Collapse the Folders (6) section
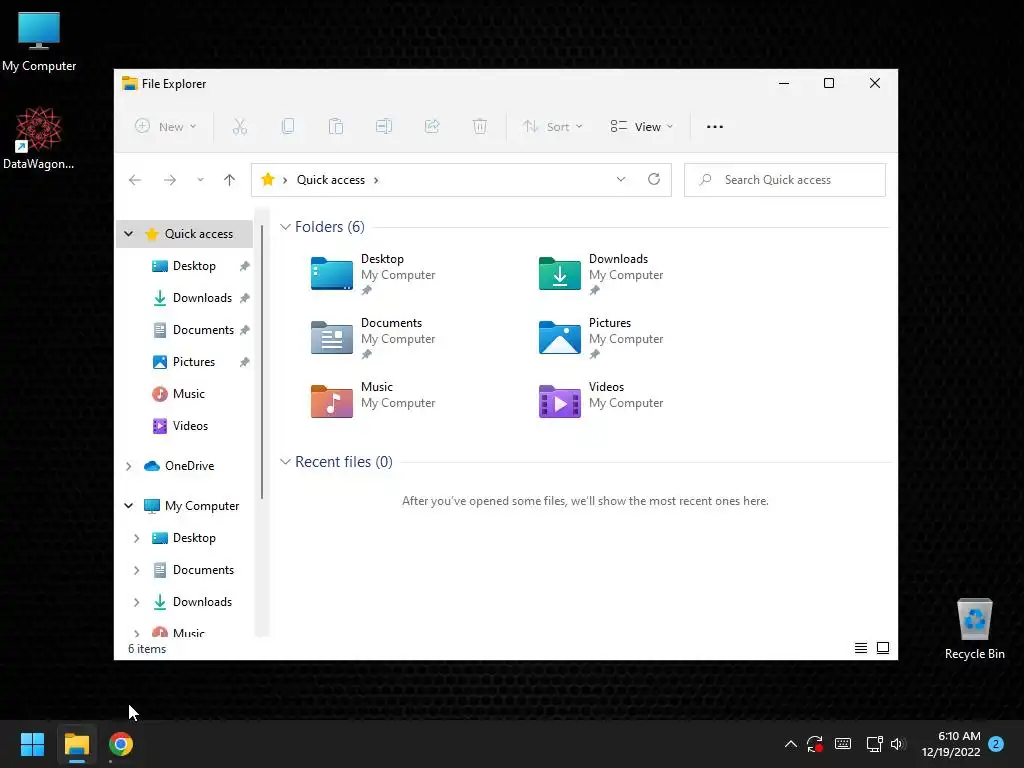The image size is (1024, 768). (x=285, y=227)
